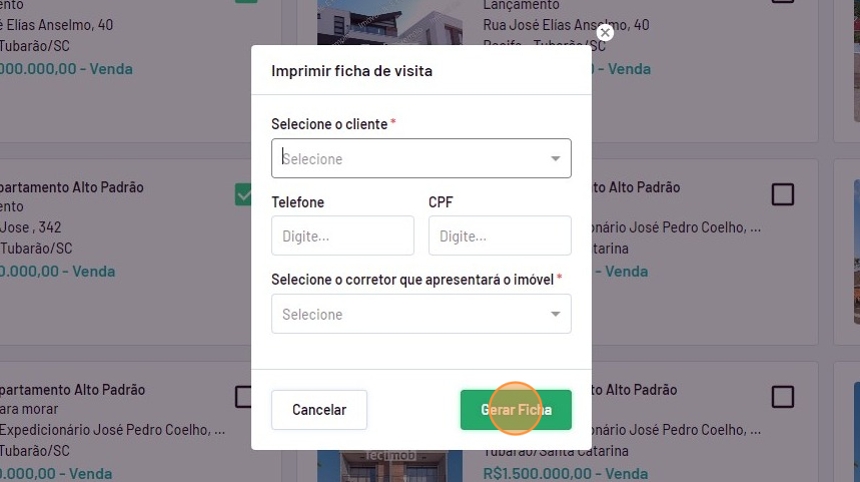
Task: Click the Telefone input field
Action: coord(342,236)
